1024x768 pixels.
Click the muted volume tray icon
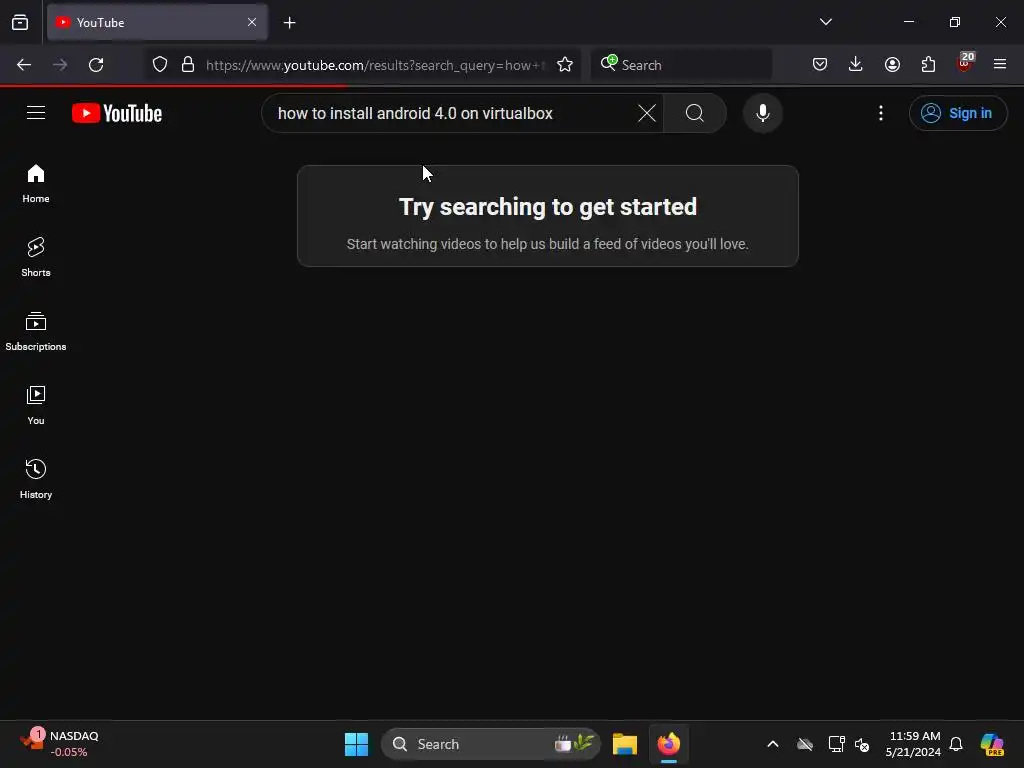point(862,744)
